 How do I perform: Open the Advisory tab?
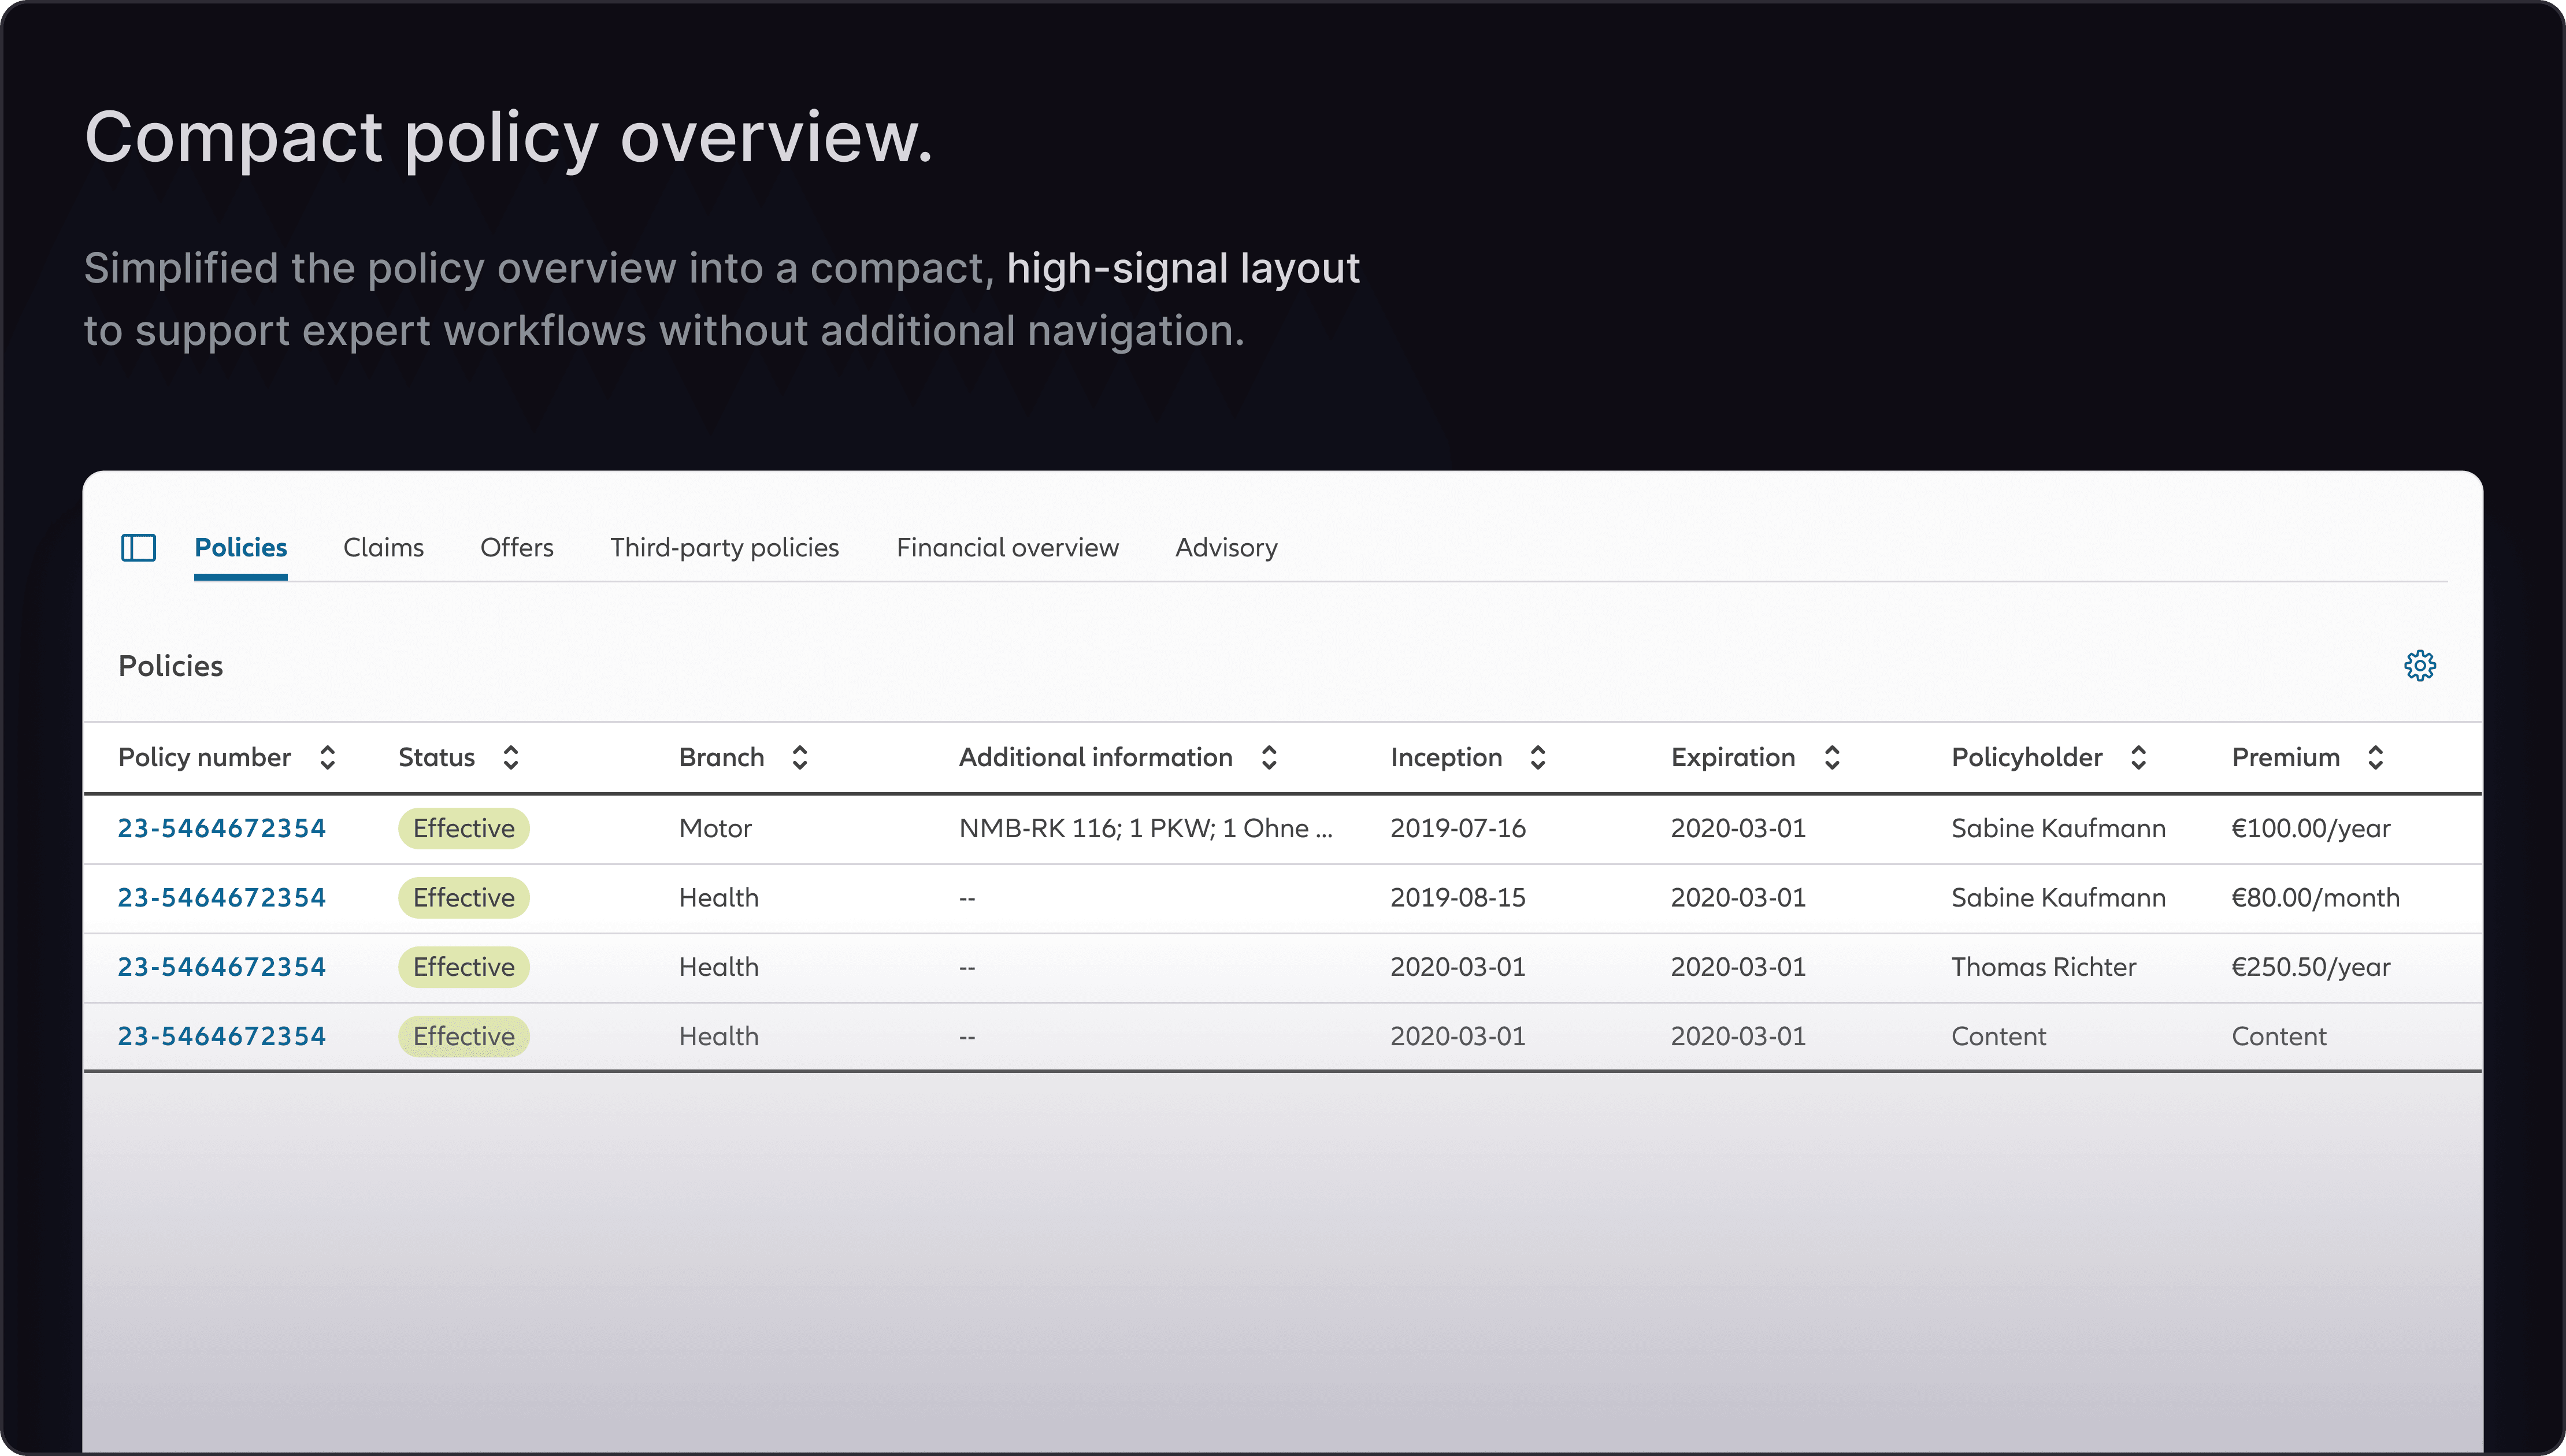pos(1226,547)
